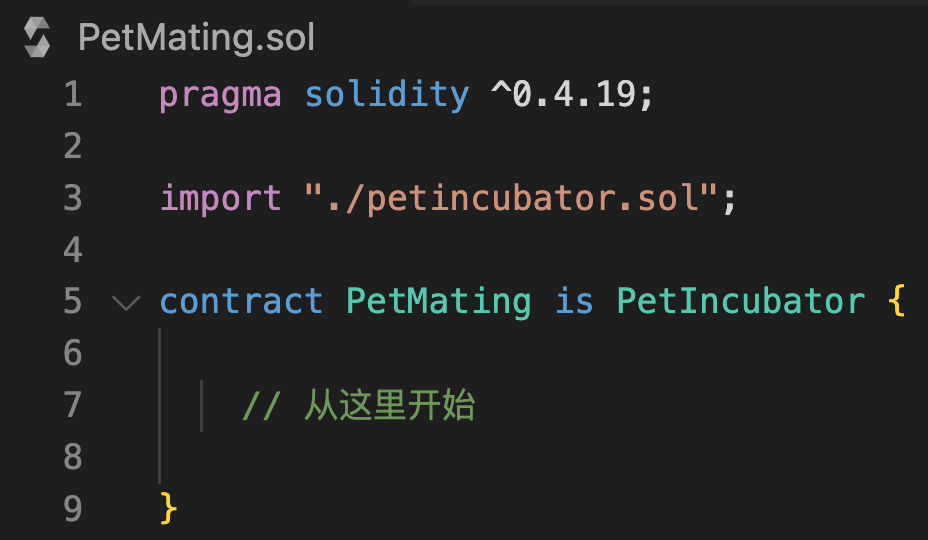The height and width of the screenshot is (540, 928).
Task: Click the "import" keyword
Action: pyautogui.click(x=220, y=198)
